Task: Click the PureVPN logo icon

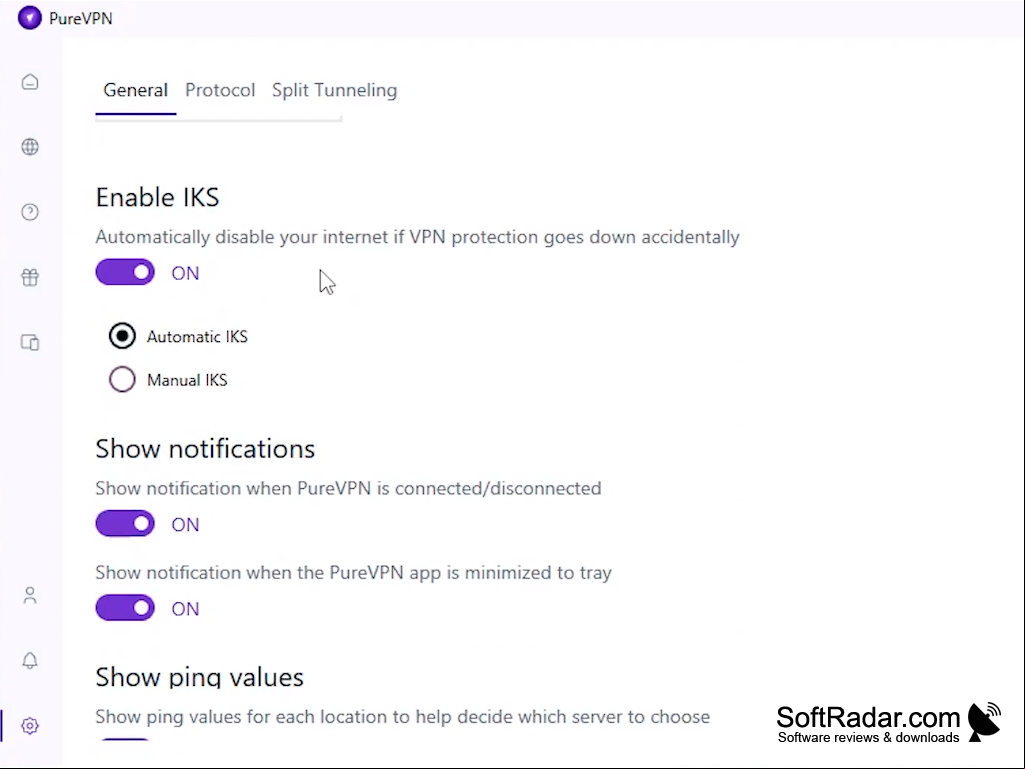Action: tap(29, 18)
